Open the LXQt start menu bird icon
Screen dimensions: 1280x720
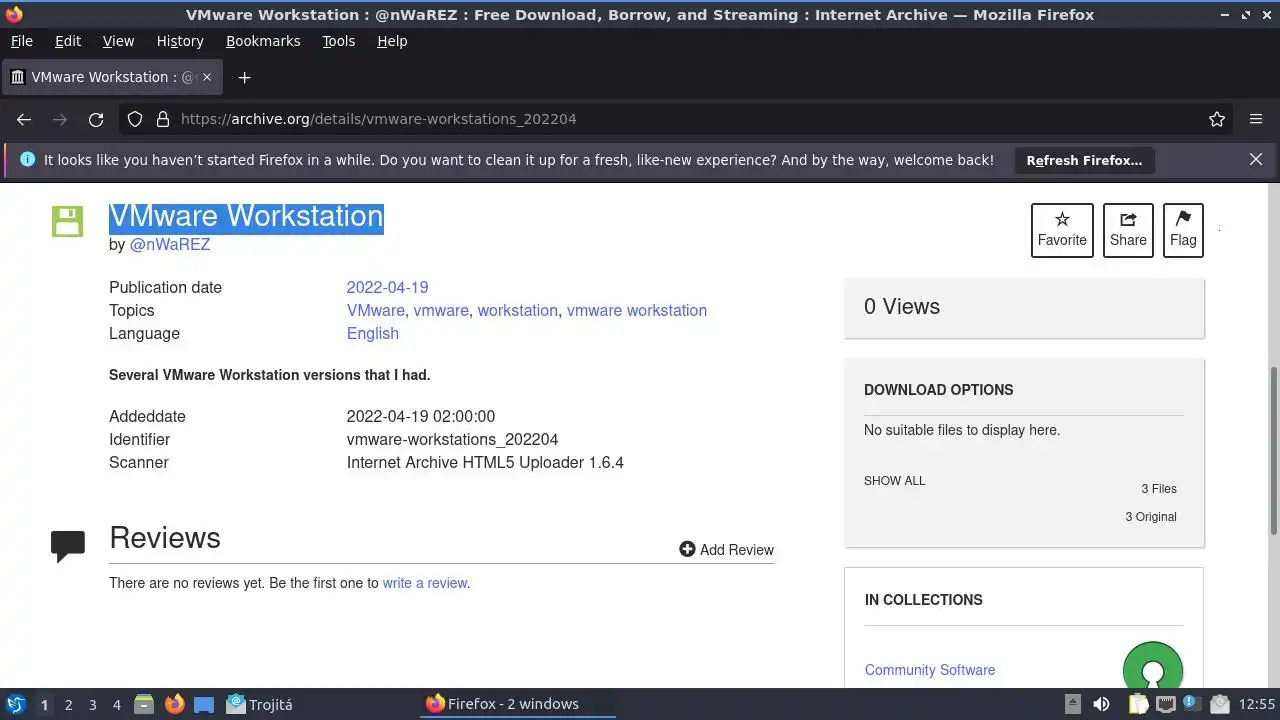pos(15,704)
